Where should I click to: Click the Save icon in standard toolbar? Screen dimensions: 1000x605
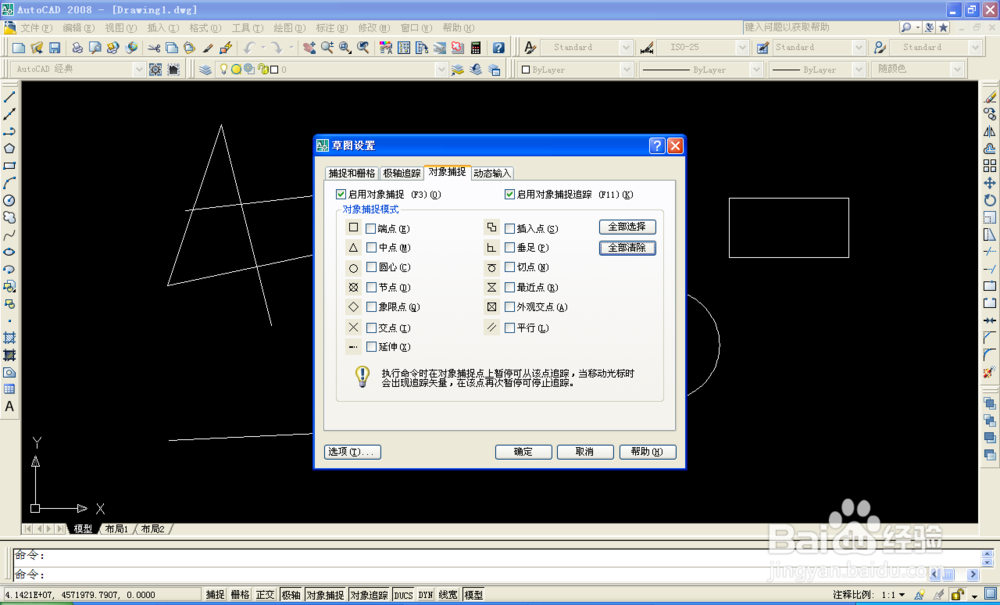[x=54, y=48]
